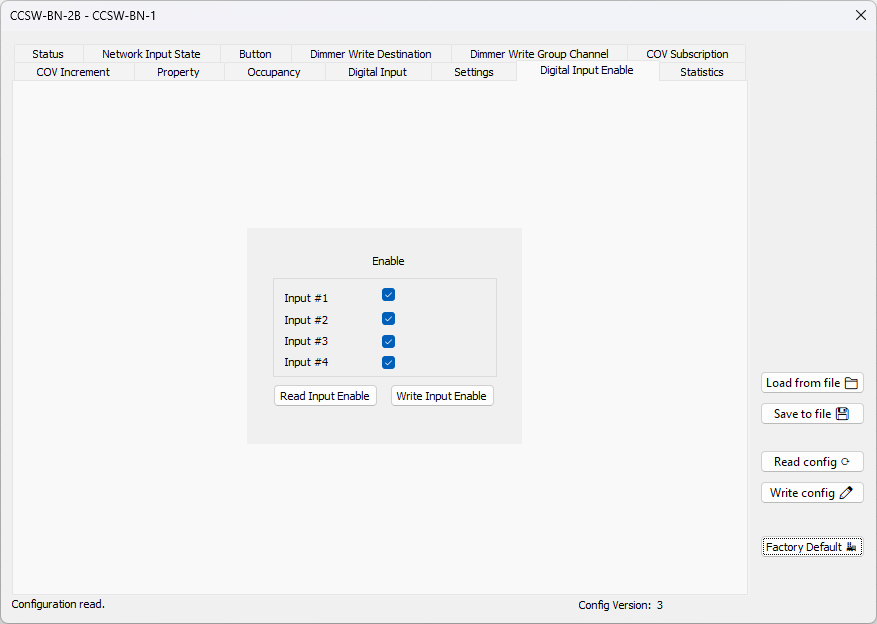Screen dimensions: 877x624
Task: Switch to Network Input State tab
Action: tap(152, 54)
